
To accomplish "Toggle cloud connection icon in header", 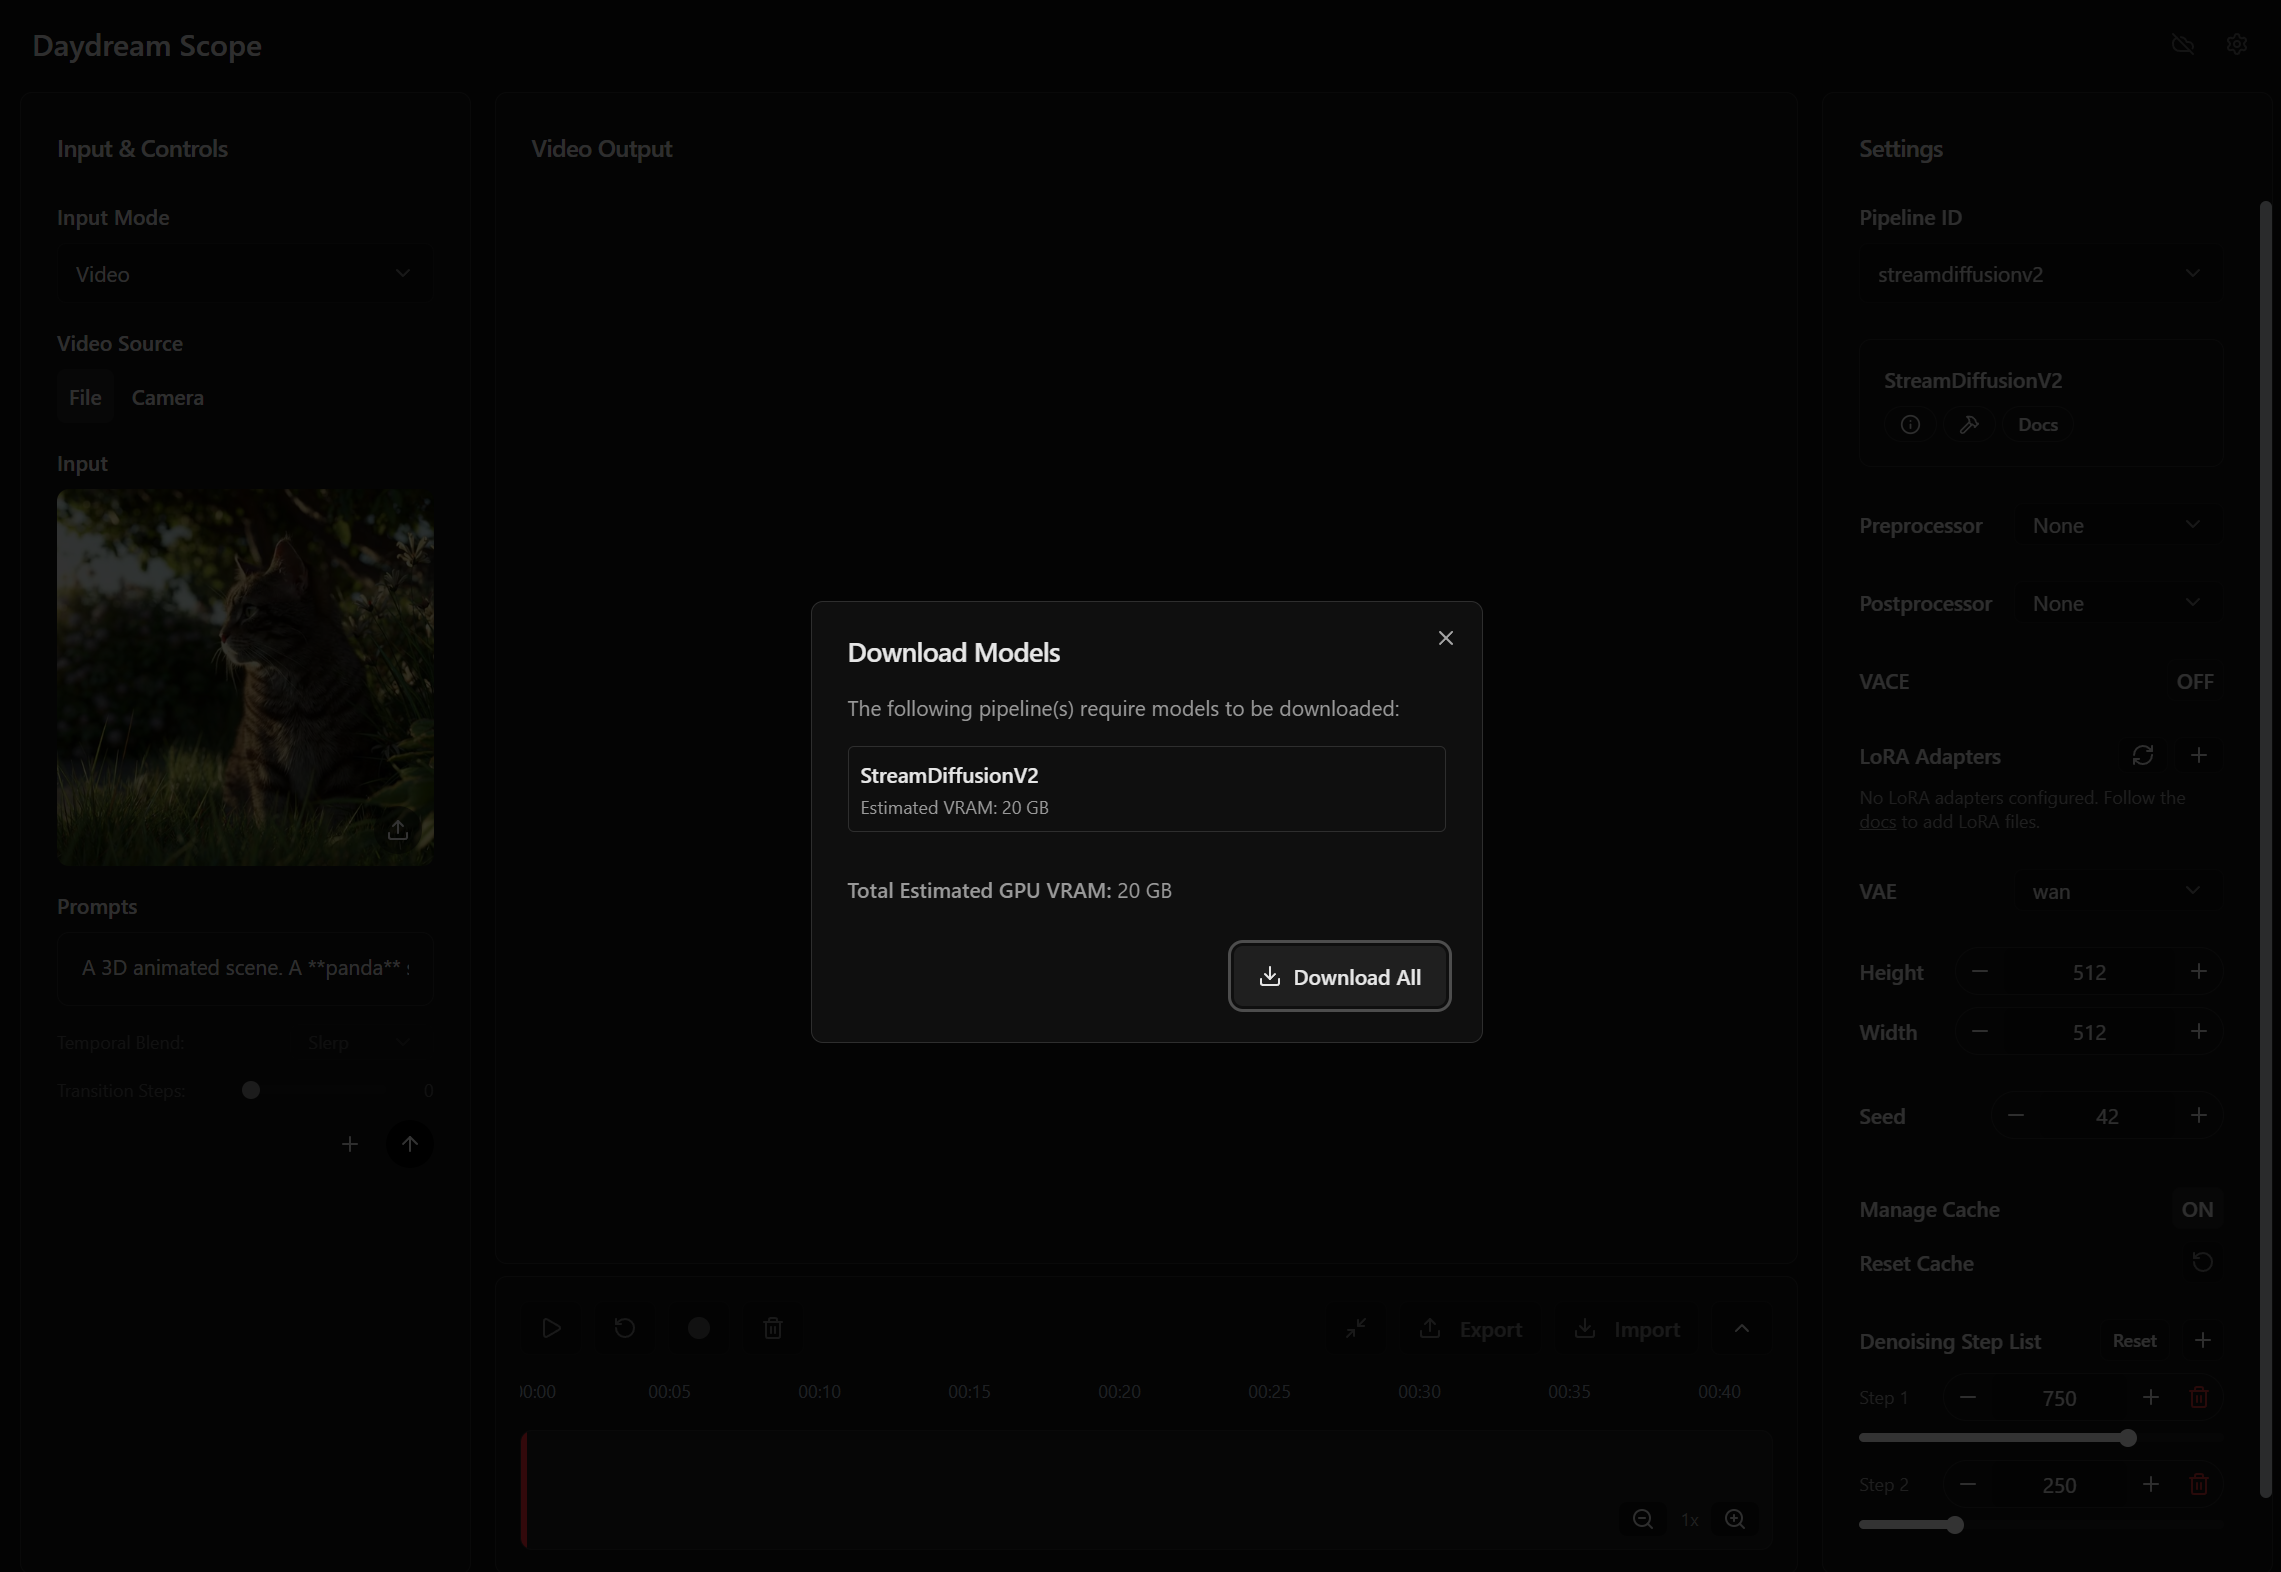I will click(x=2183, y=45).
